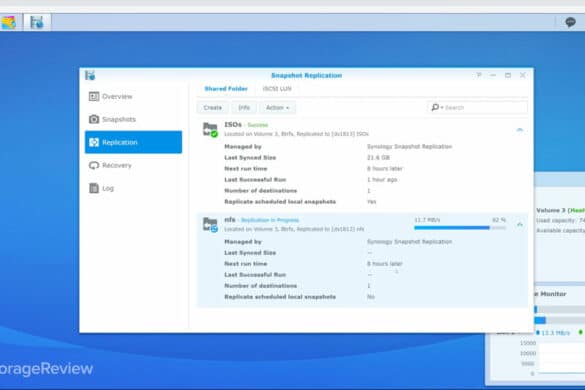Open the search filter dropdown arrow
The width and height of the screenshot is (585, 390).
[442, 108]
